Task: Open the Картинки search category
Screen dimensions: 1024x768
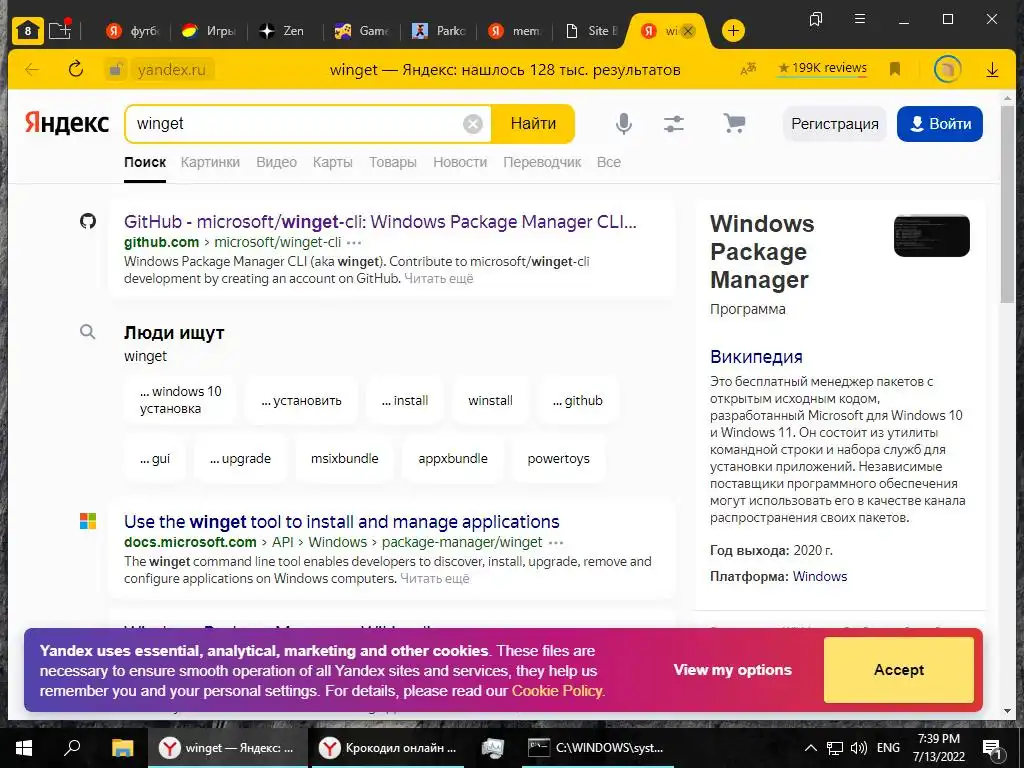Action: point(210,162)
